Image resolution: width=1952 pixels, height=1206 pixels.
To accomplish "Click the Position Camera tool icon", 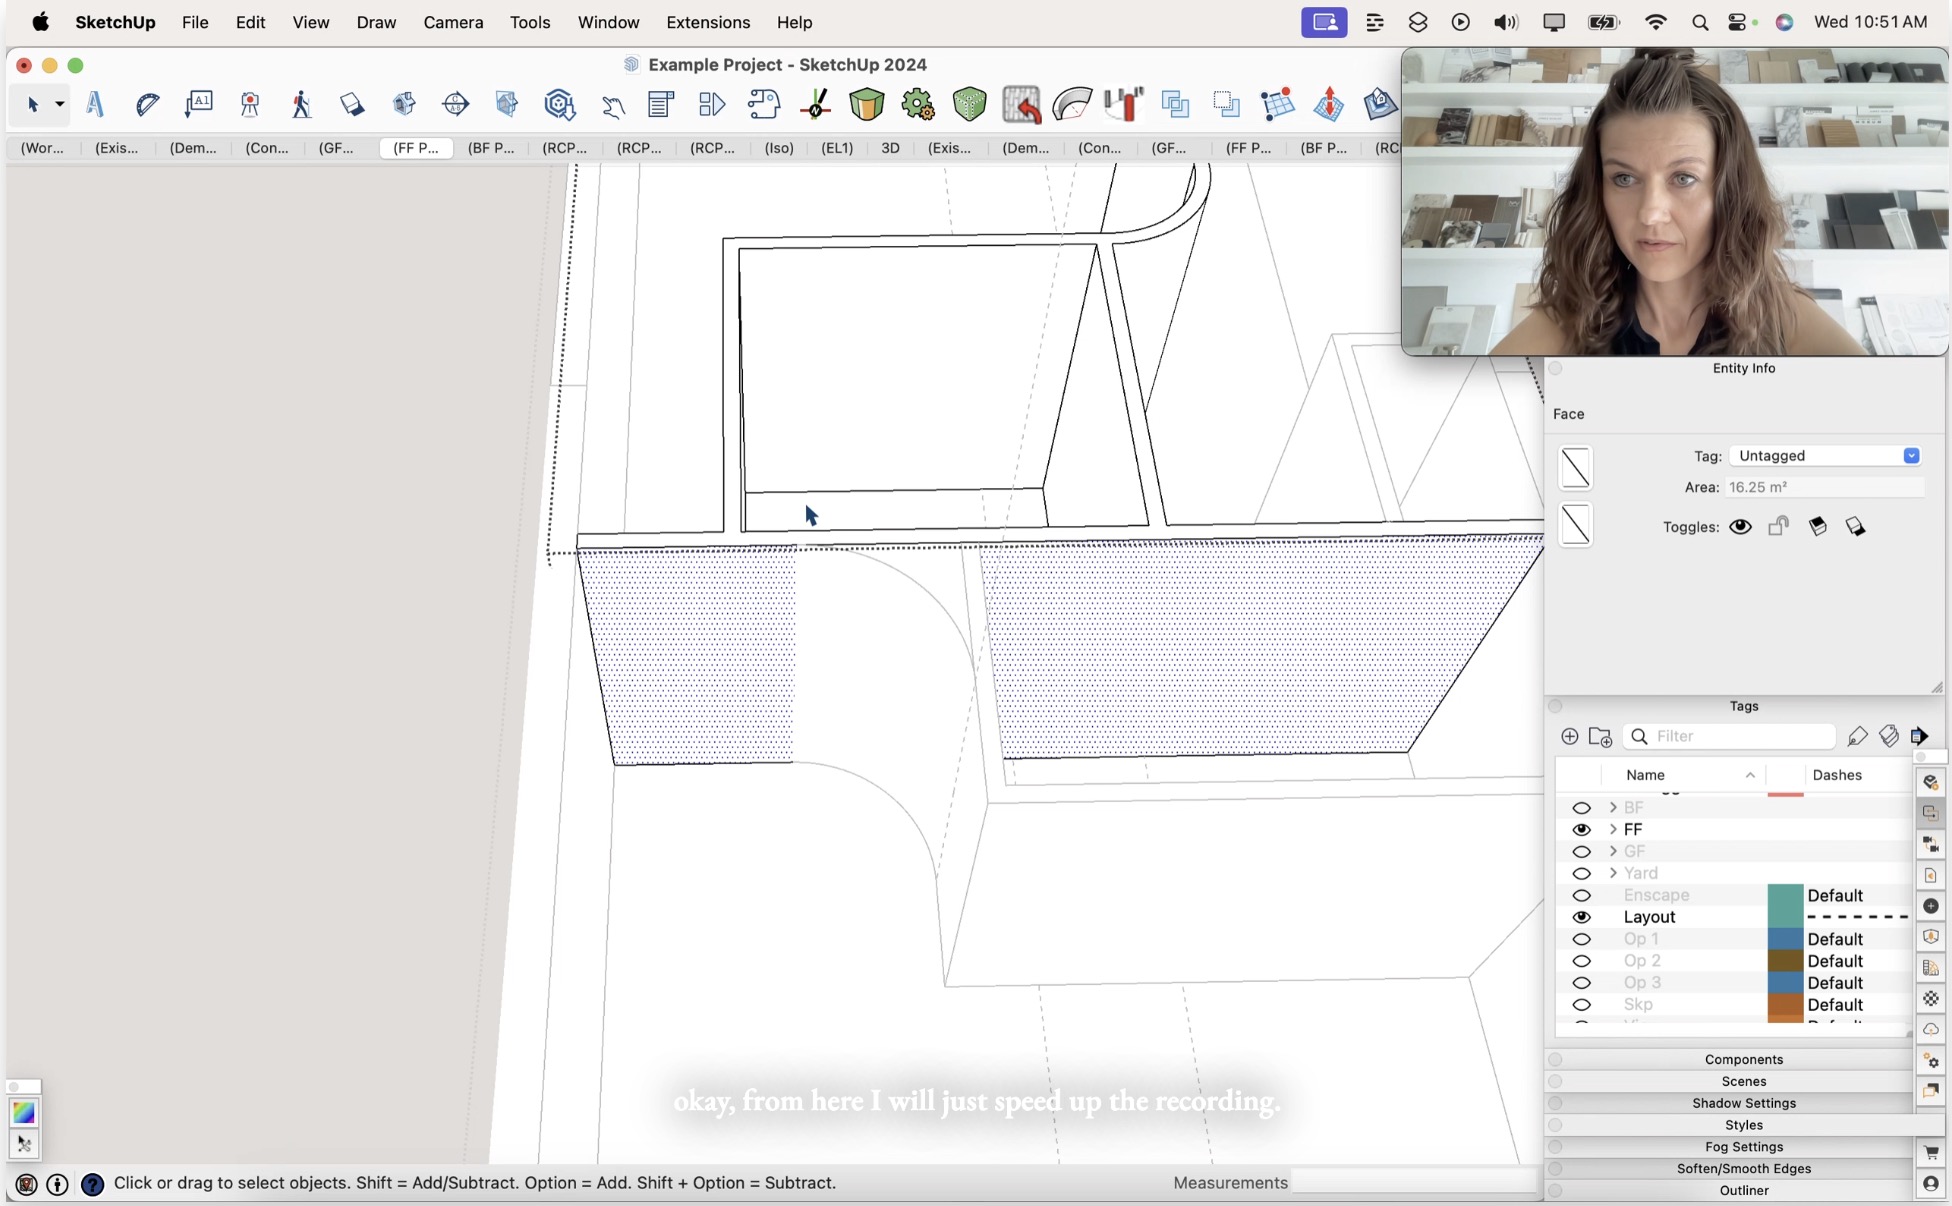I will [249, 104].
